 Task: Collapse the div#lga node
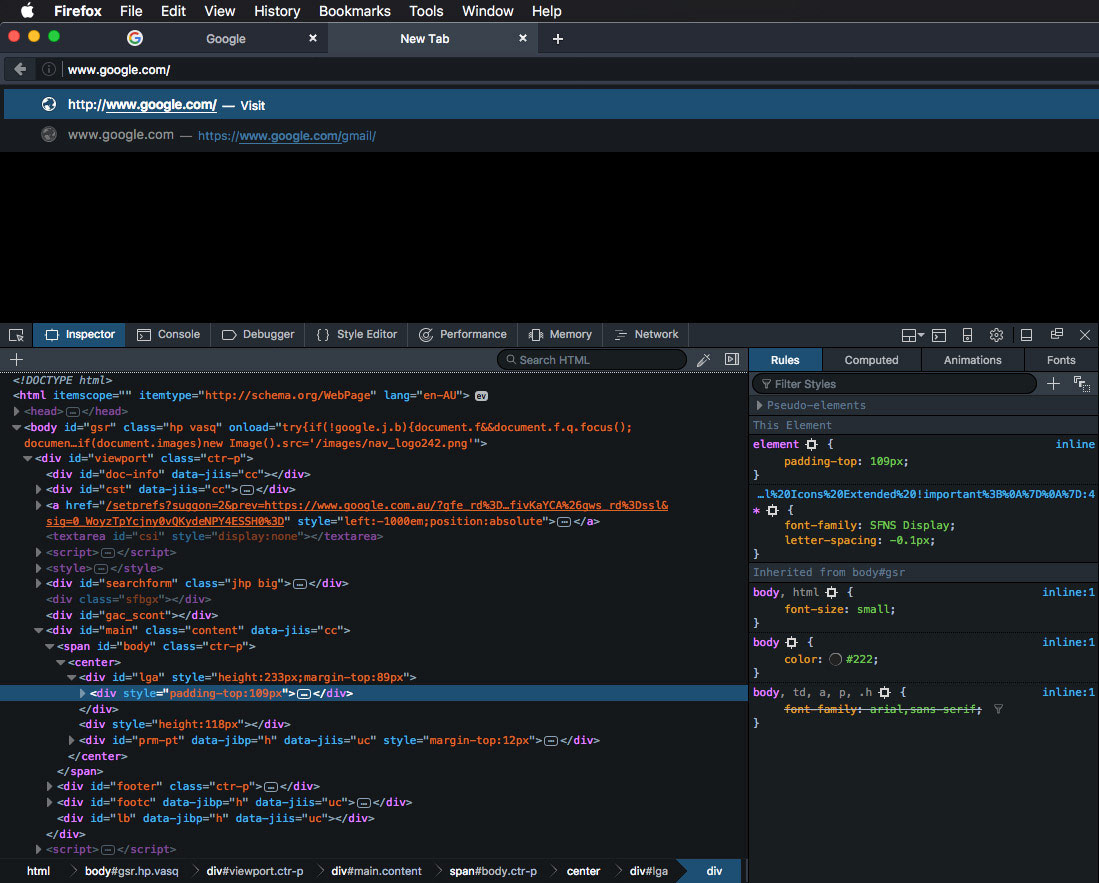(x=71, y=677)
